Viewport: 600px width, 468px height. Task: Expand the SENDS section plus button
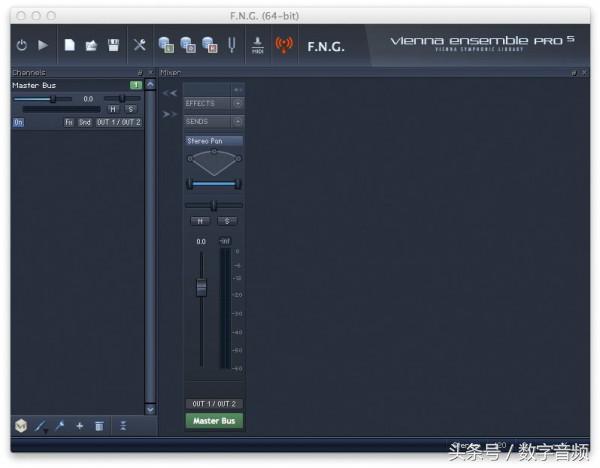[x=238, y=122]
